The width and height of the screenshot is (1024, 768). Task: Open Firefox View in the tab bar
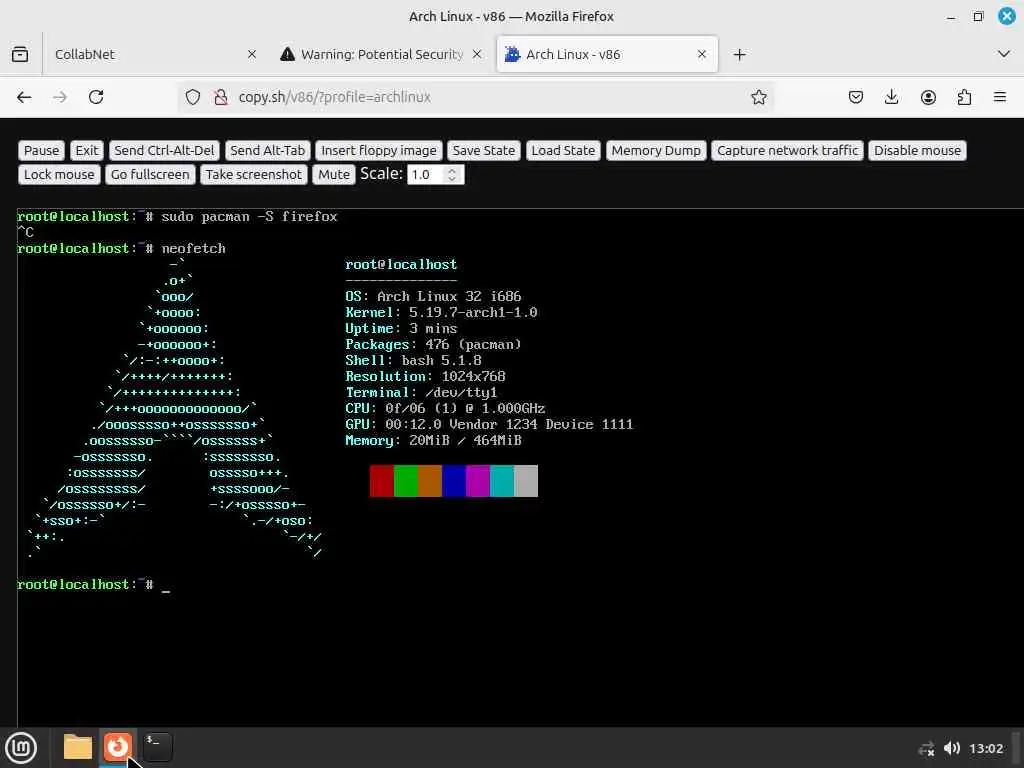pyautogui.click(x=20, y=54)
